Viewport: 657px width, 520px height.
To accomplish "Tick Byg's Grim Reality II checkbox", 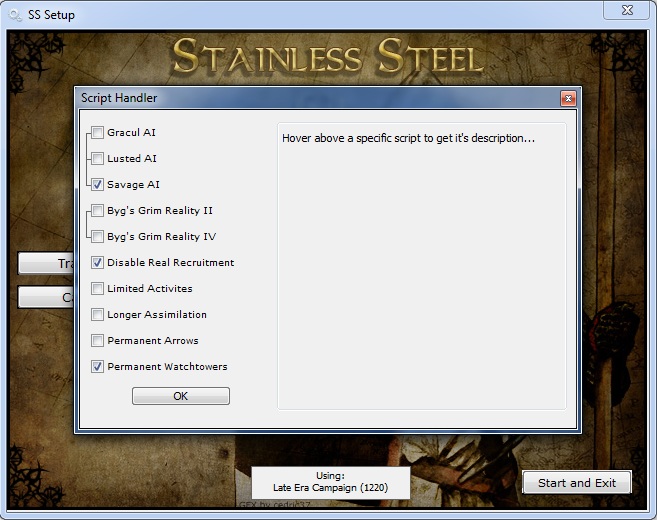I will pyautogui.click(x=97, y=211).
